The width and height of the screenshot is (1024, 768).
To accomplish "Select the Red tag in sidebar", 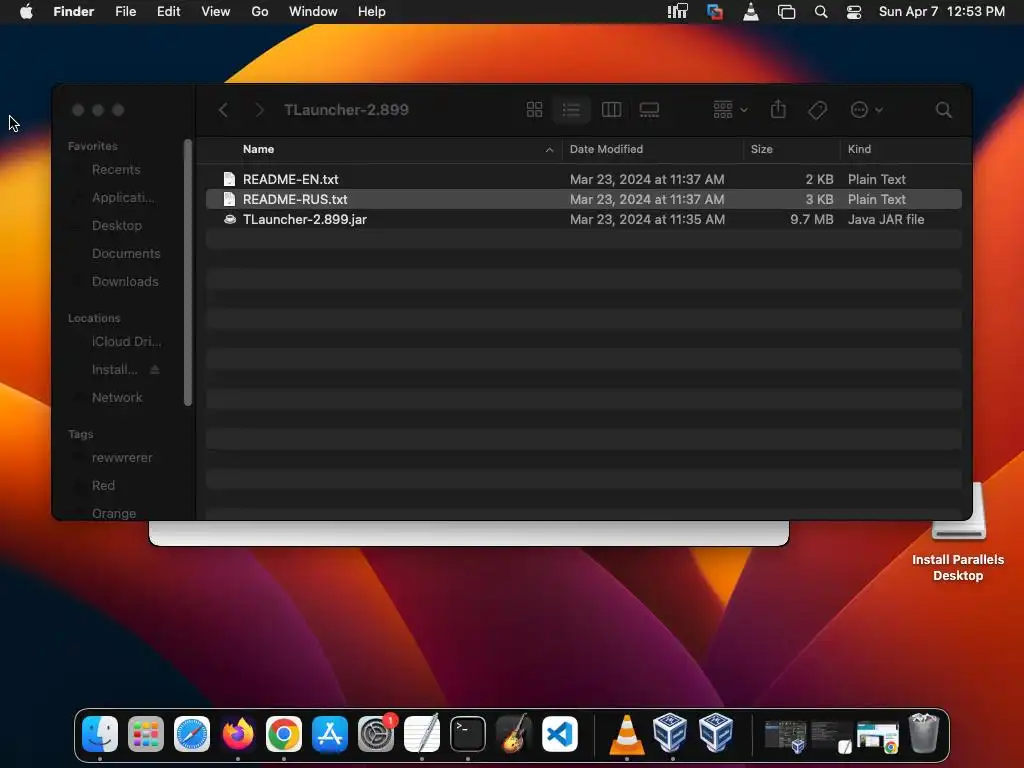I will [x=103, y=486].
